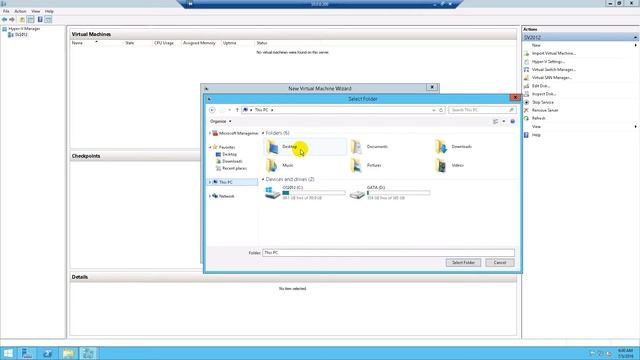Expand This PC in navigation tree
This screenshot has height=360, width=640.
210,182
